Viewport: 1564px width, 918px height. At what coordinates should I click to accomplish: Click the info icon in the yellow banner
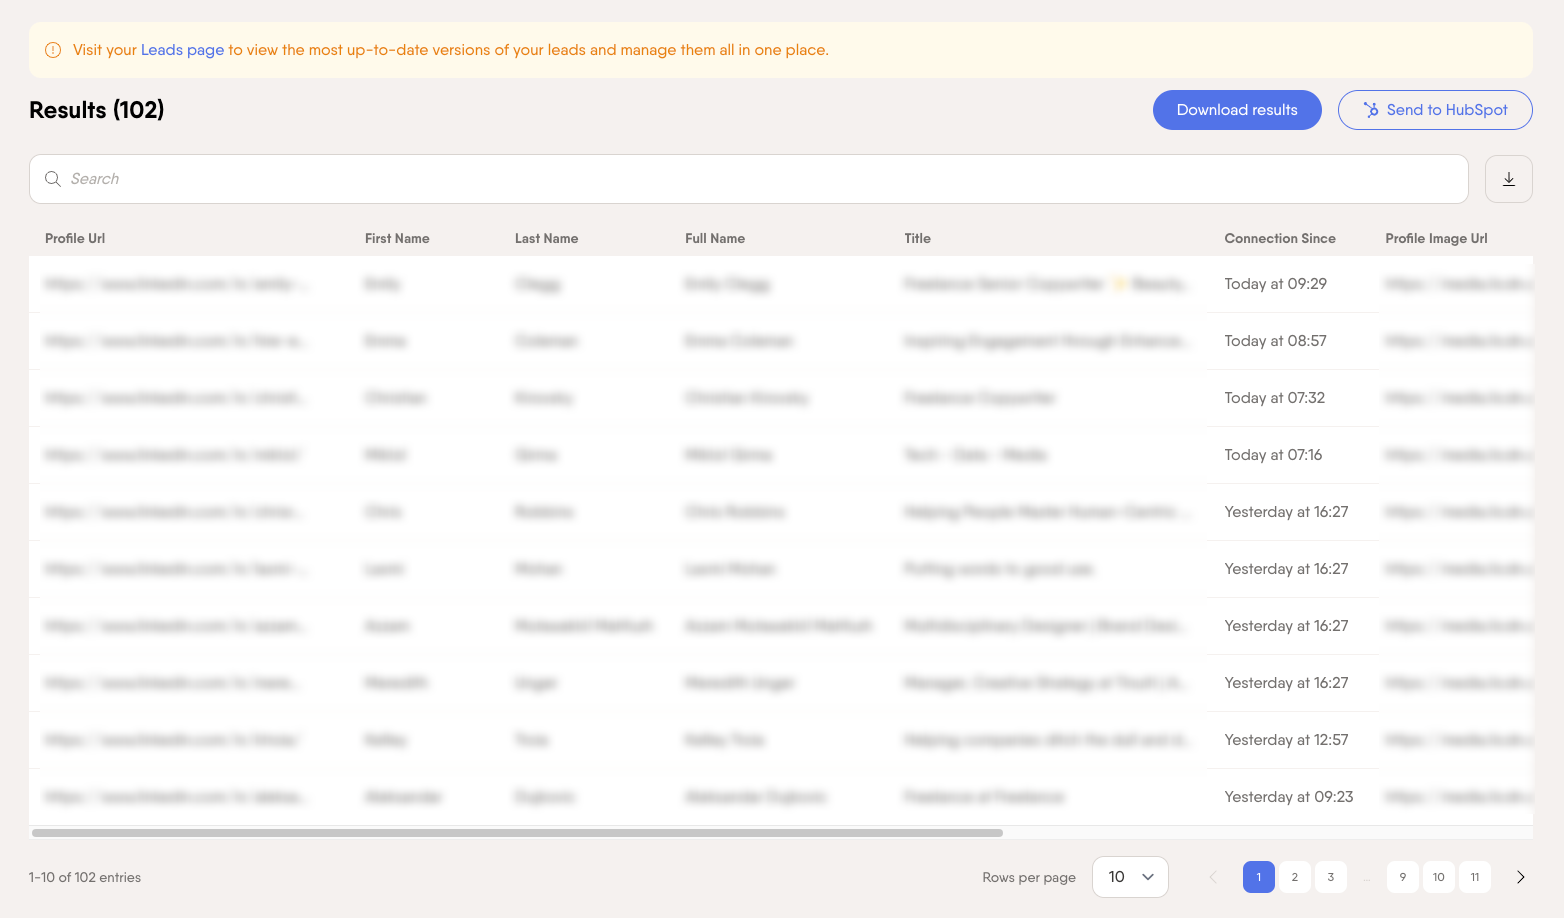[53, 50]
